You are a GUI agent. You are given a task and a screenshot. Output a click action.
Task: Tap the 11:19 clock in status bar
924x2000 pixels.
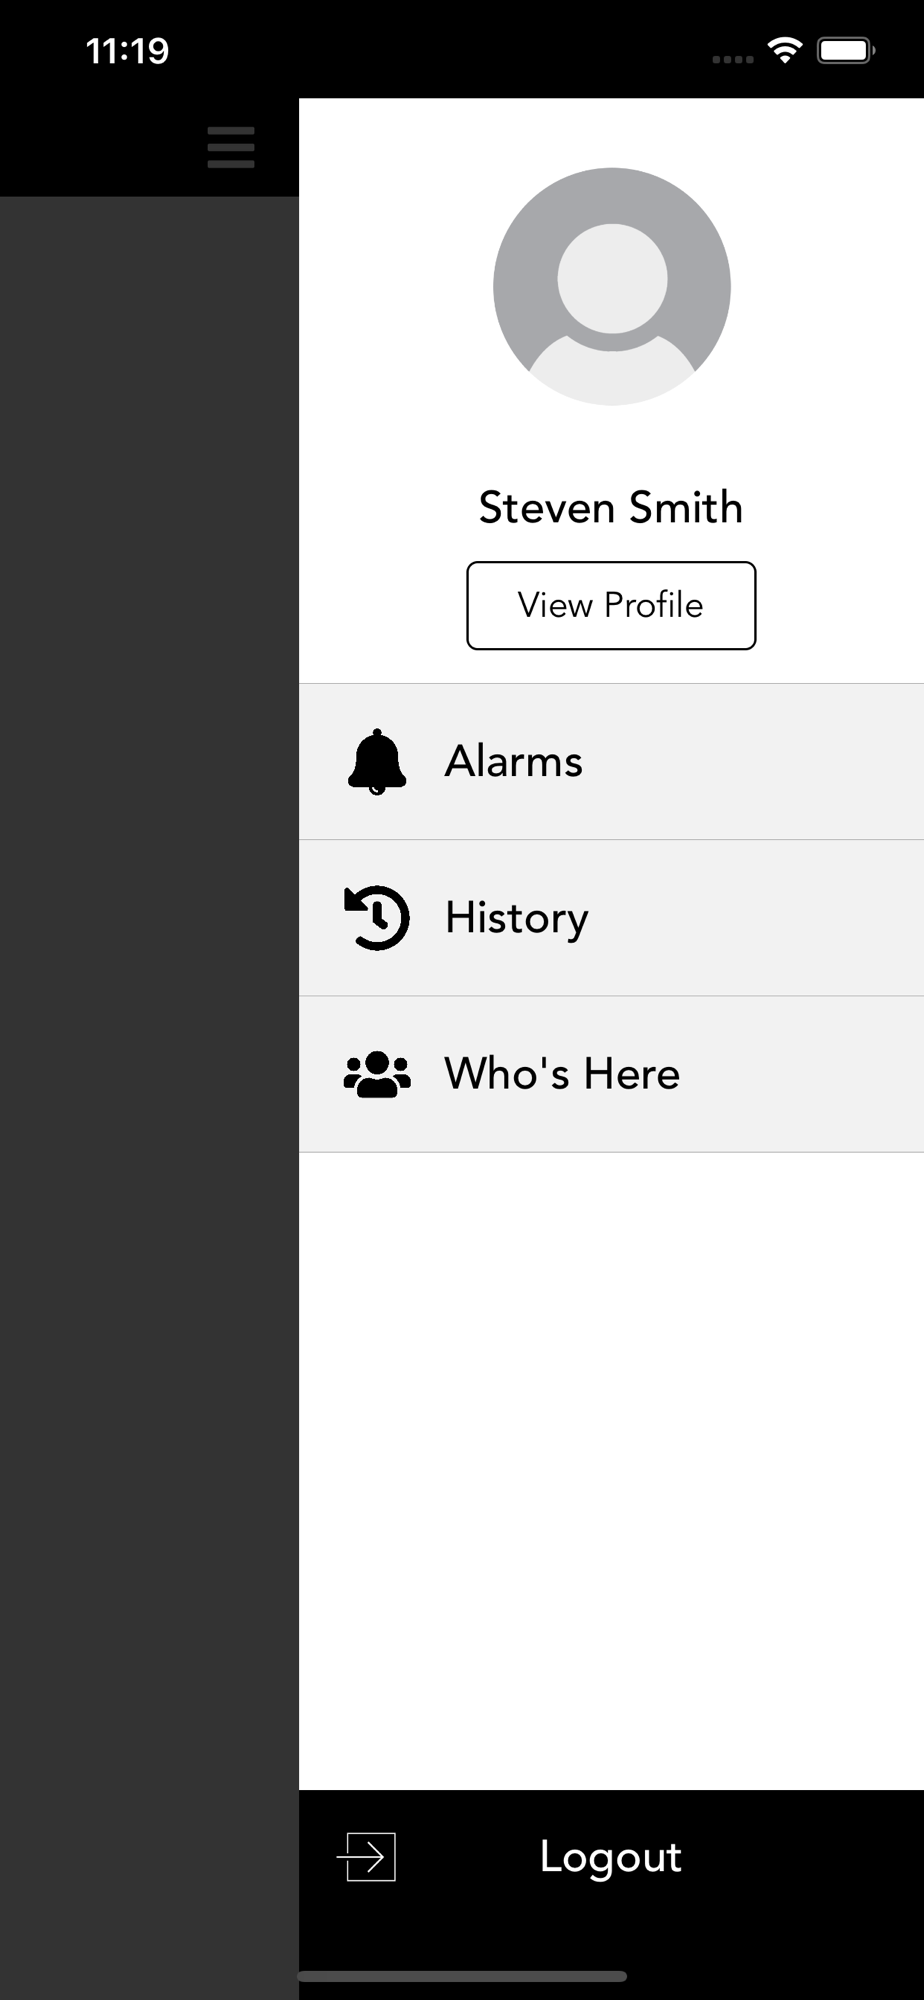click(127, 51)
